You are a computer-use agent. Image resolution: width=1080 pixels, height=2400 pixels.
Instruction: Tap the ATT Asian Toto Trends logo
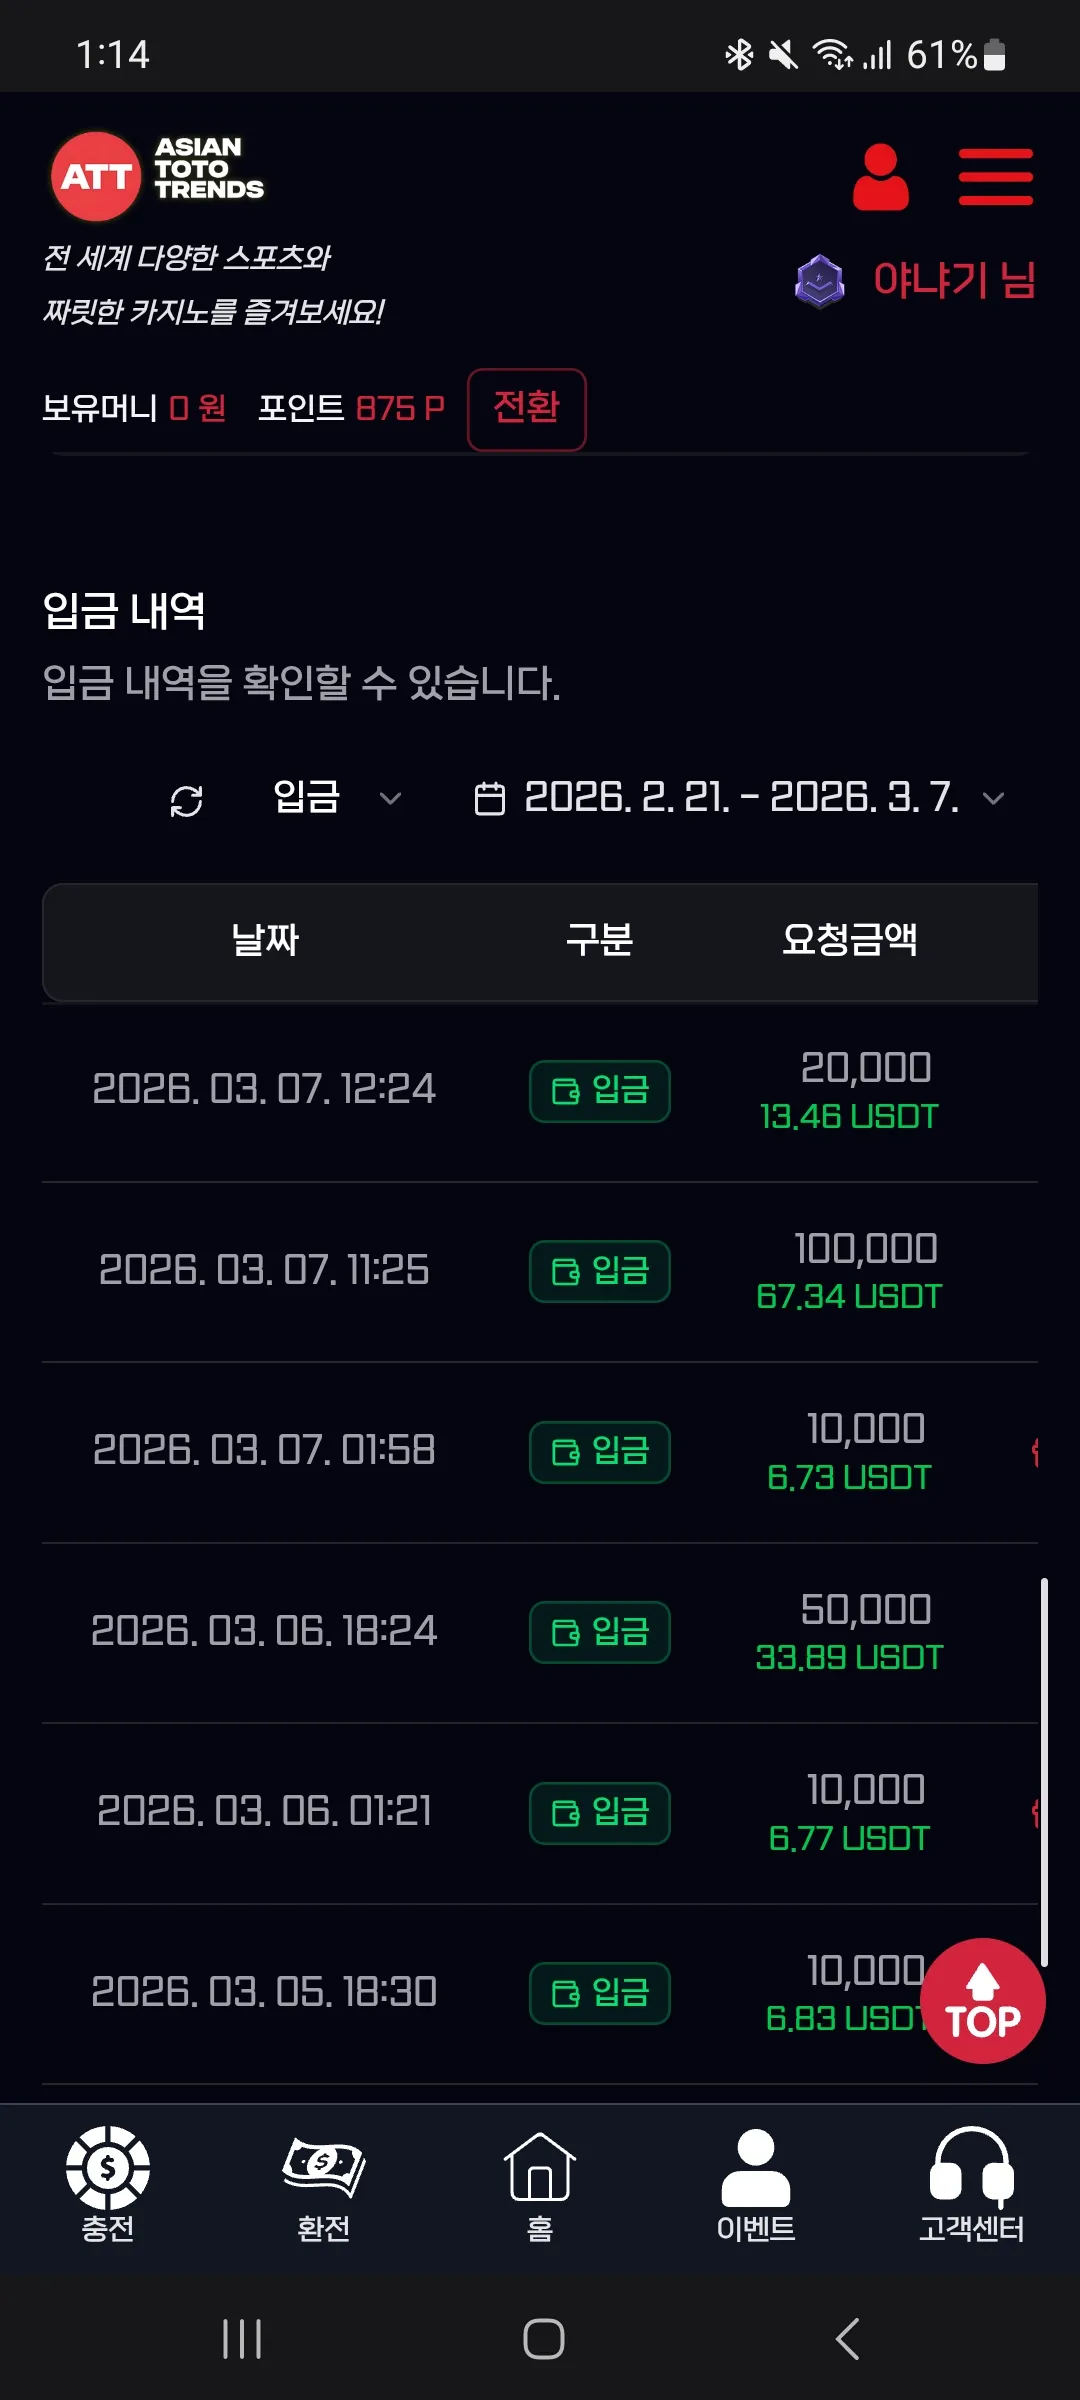157,176
